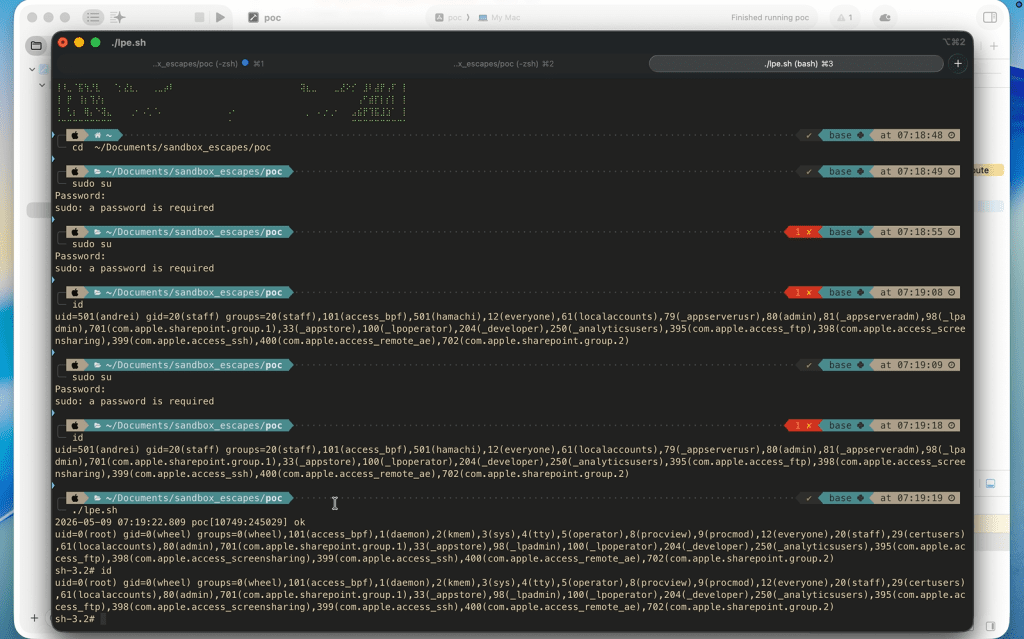Click the ./lpe.sh terminal window title

(x=129, y=42)
